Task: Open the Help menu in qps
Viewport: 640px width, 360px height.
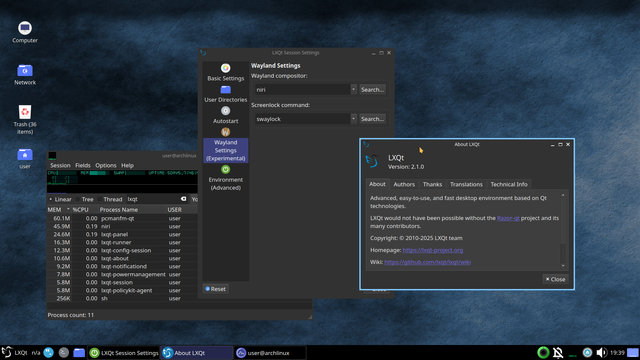Action: click(x=127, y=165)
